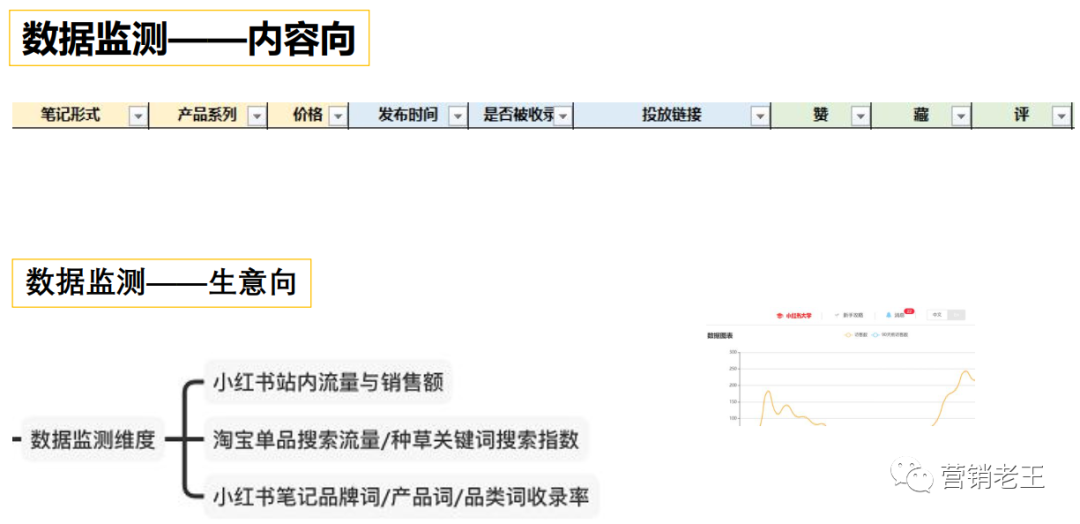Open the 藏 column filter dropdown
1080x524 pixels.
point(960,116)
